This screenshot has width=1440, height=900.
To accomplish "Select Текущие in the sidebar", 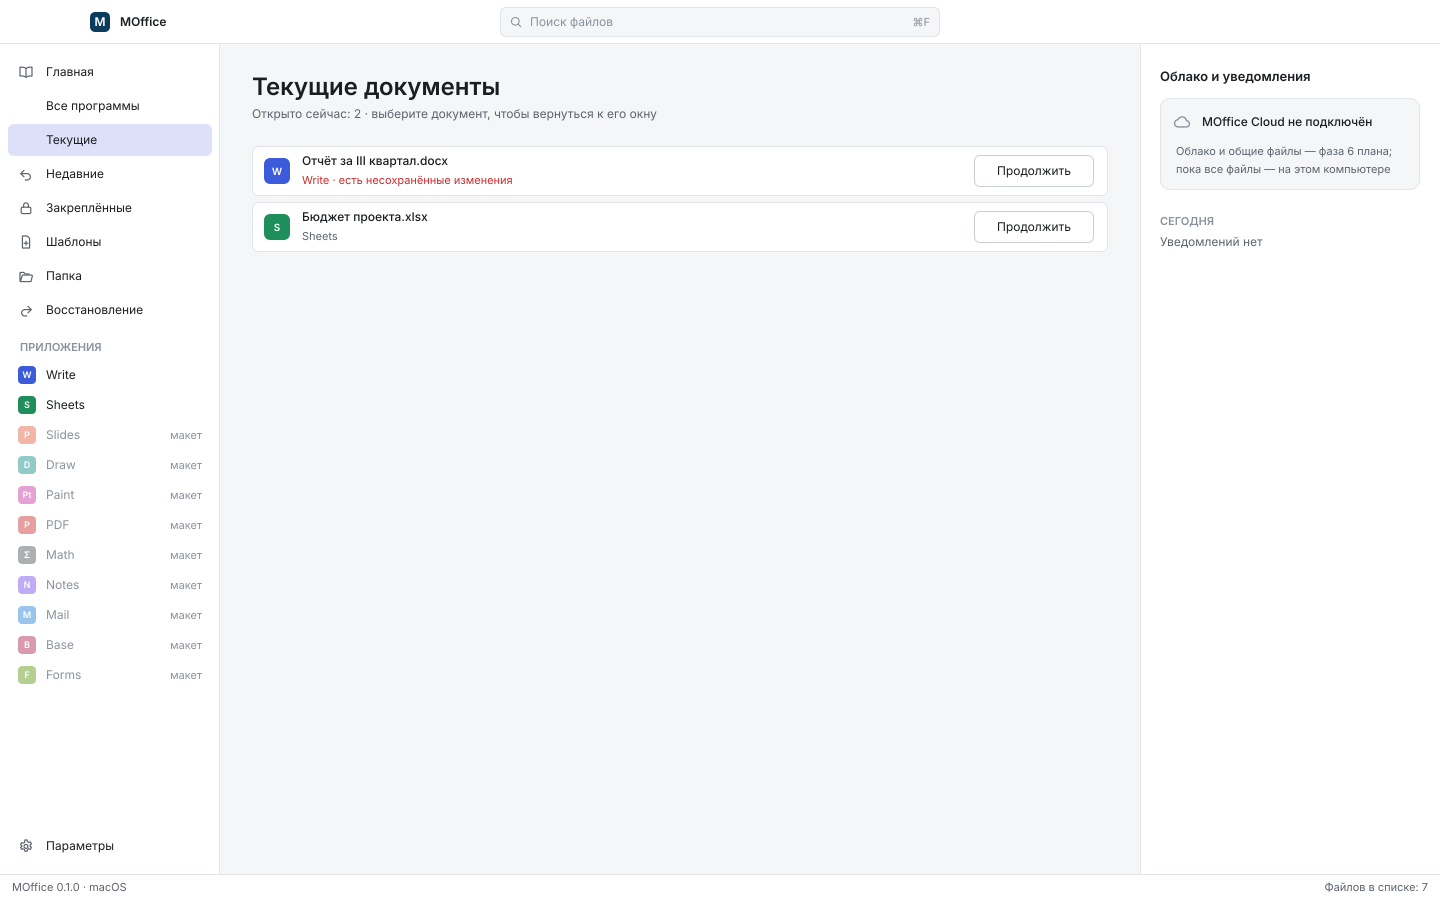I will pyautogui.click(x=110, y=140).
